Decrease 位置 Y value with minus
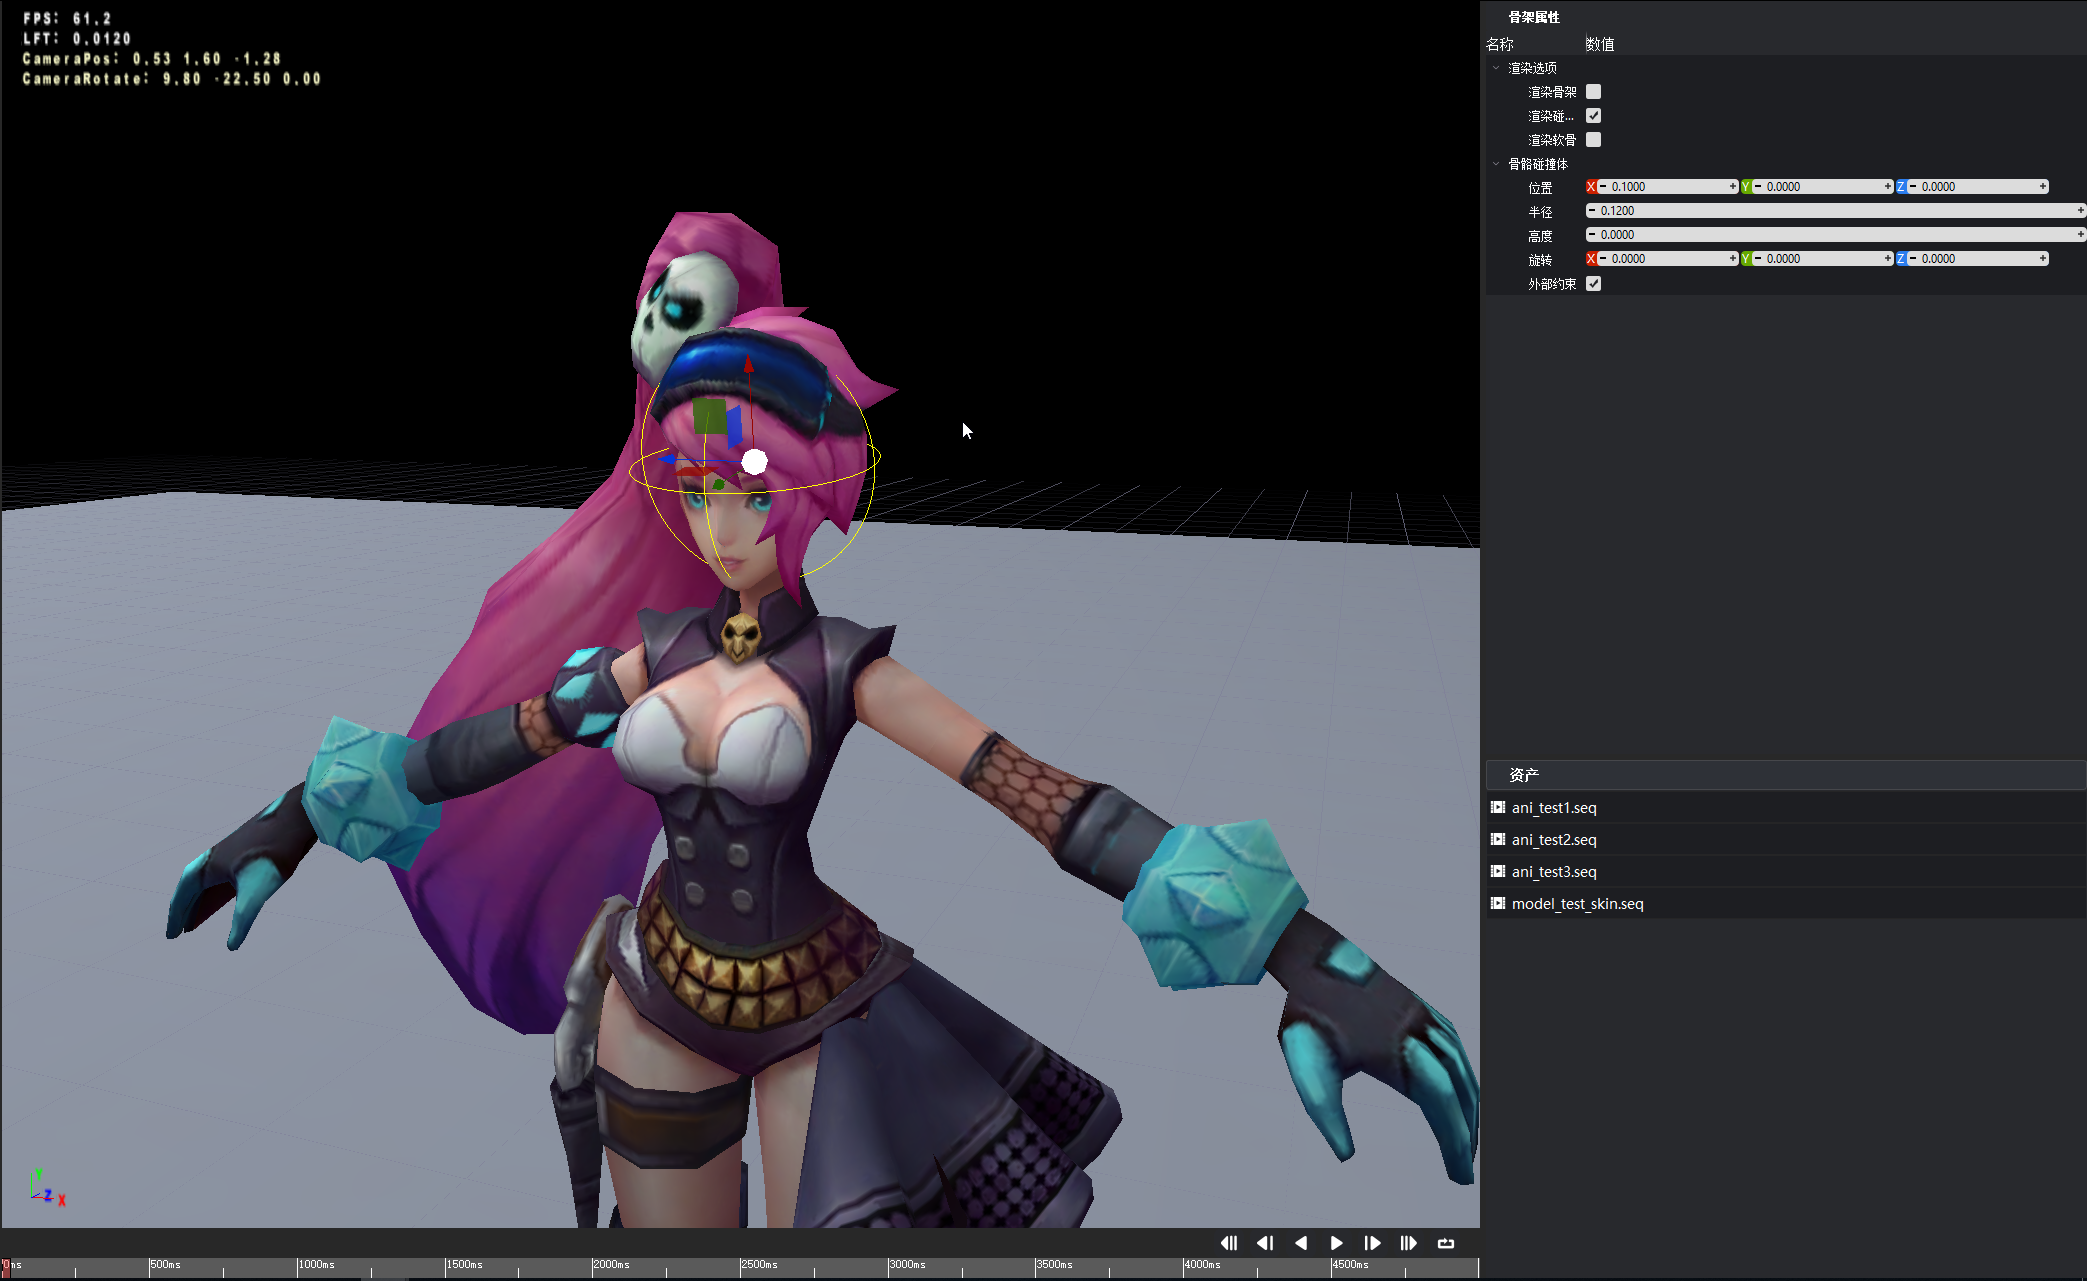The image size is (2087, 1281). point(1758,187)
